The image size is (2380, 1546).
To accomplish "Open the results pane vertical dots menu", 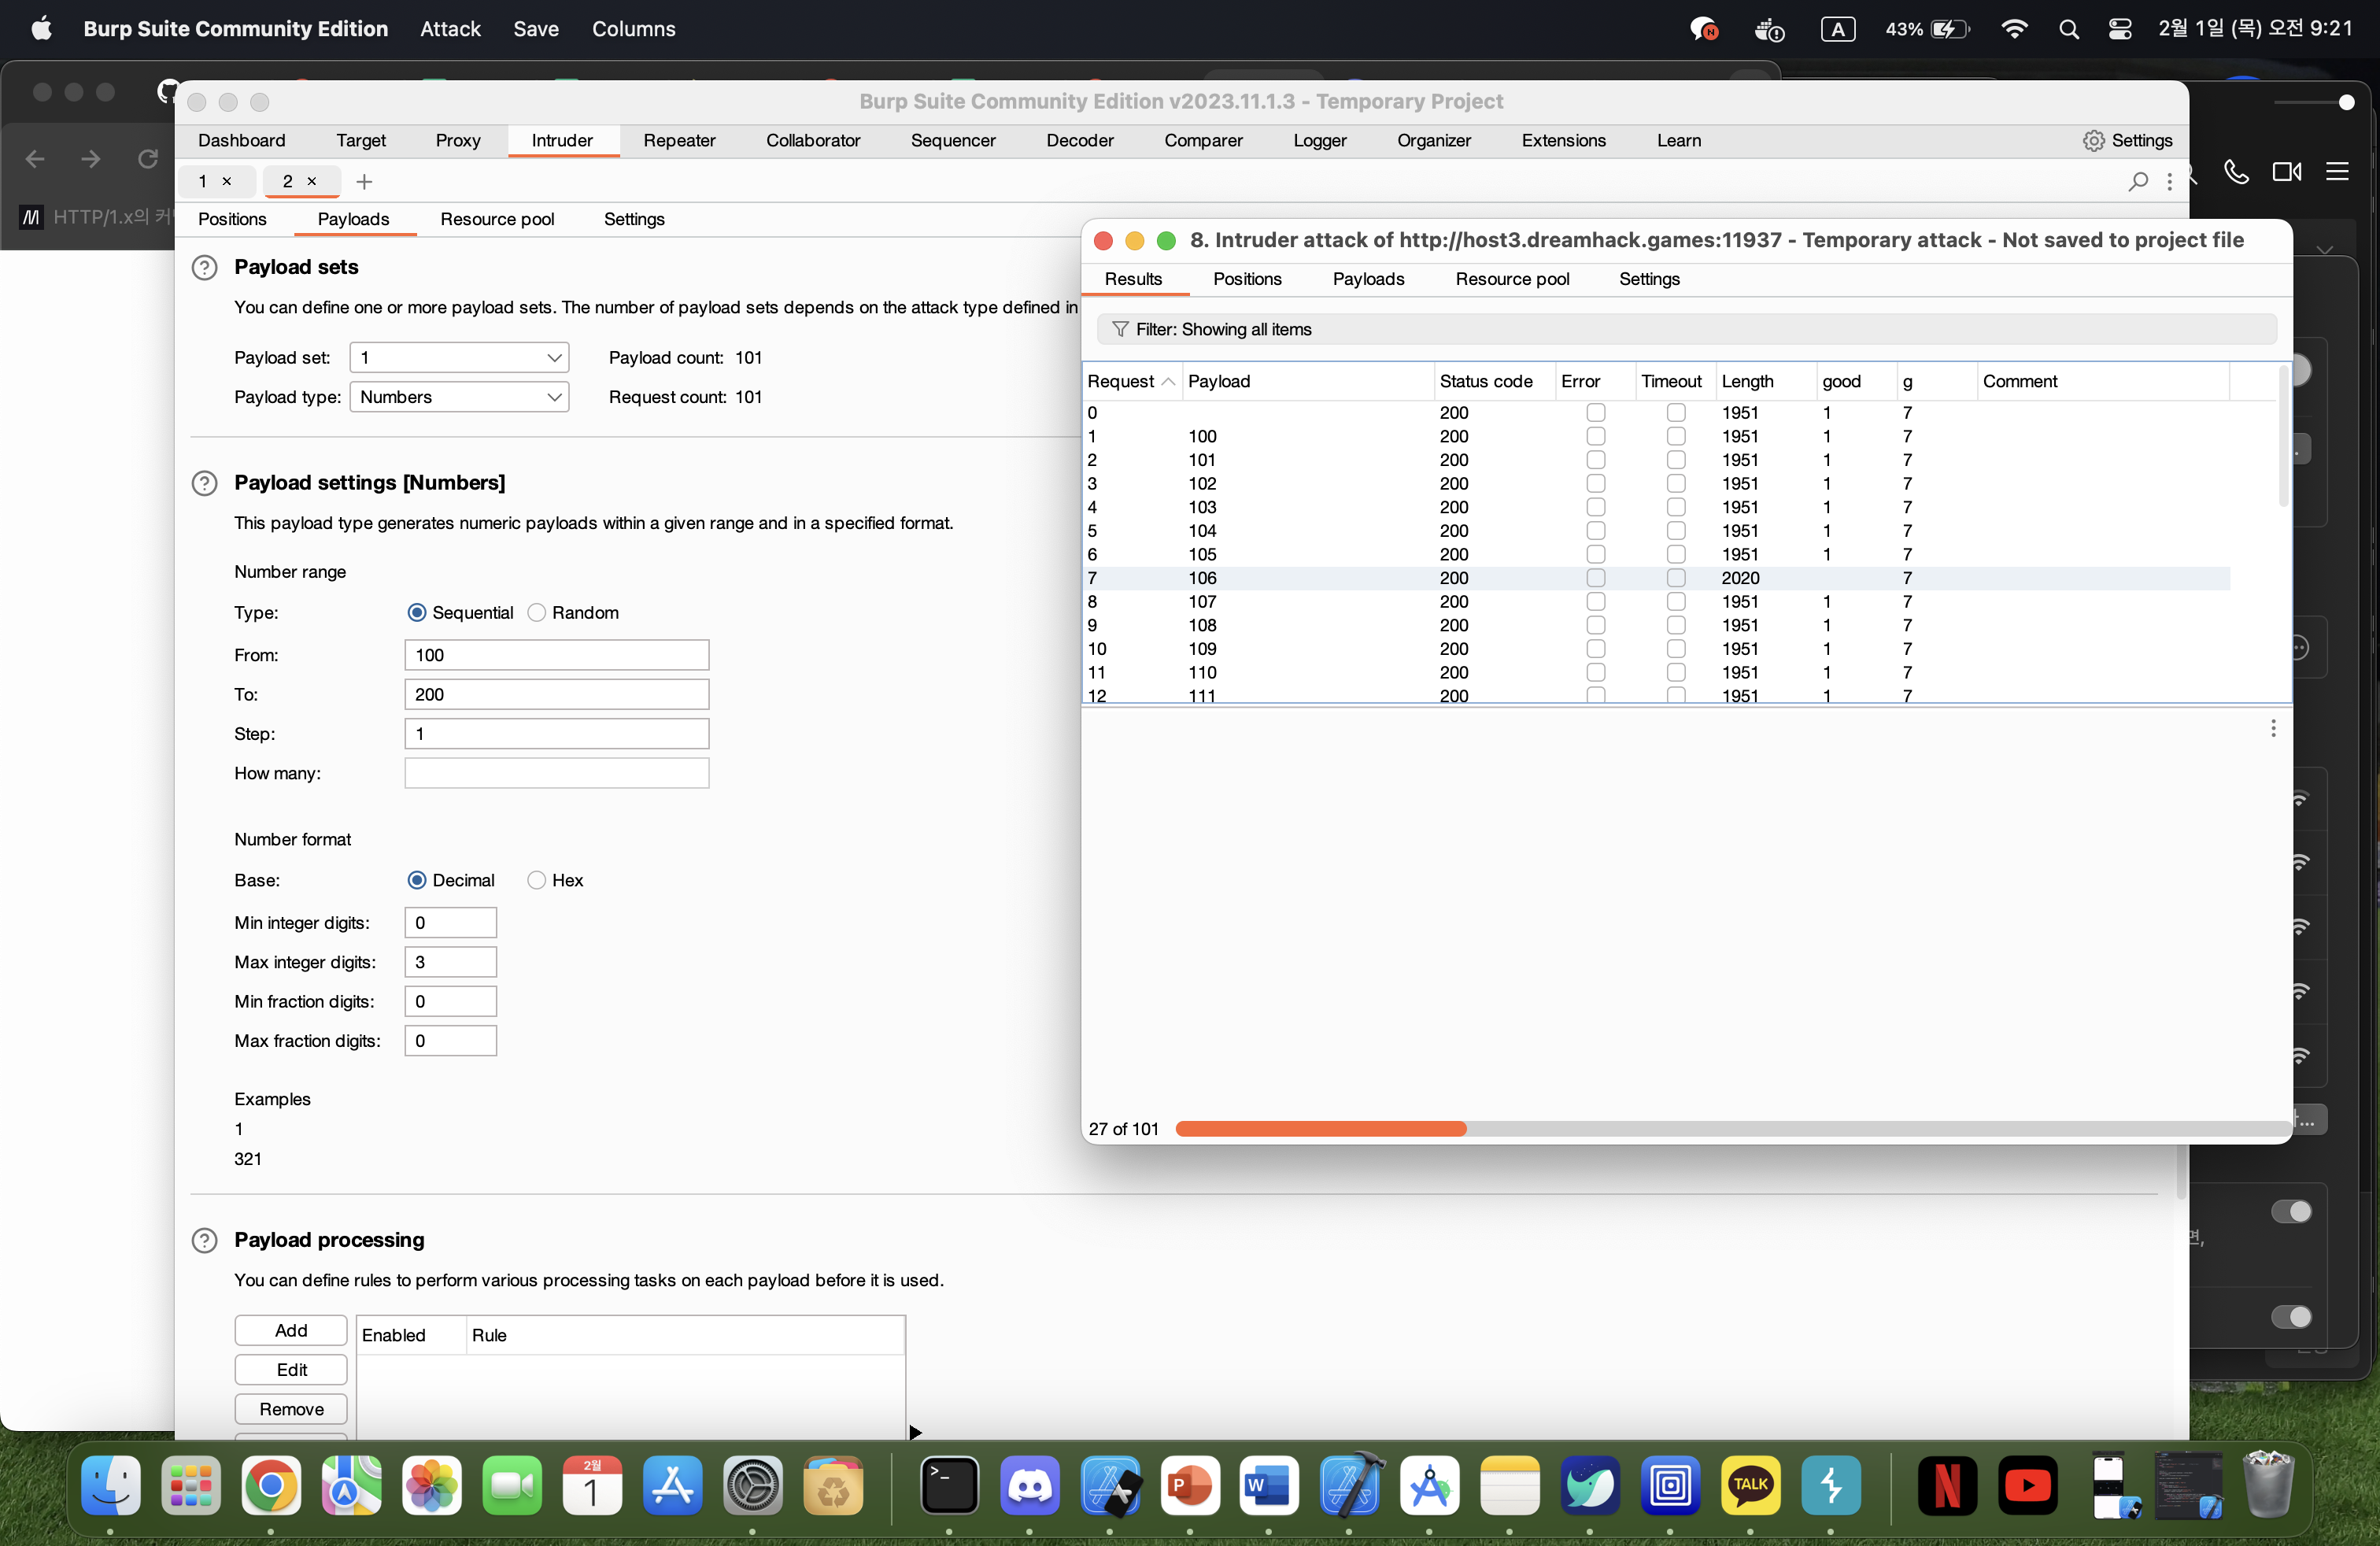I will 2273,728.
